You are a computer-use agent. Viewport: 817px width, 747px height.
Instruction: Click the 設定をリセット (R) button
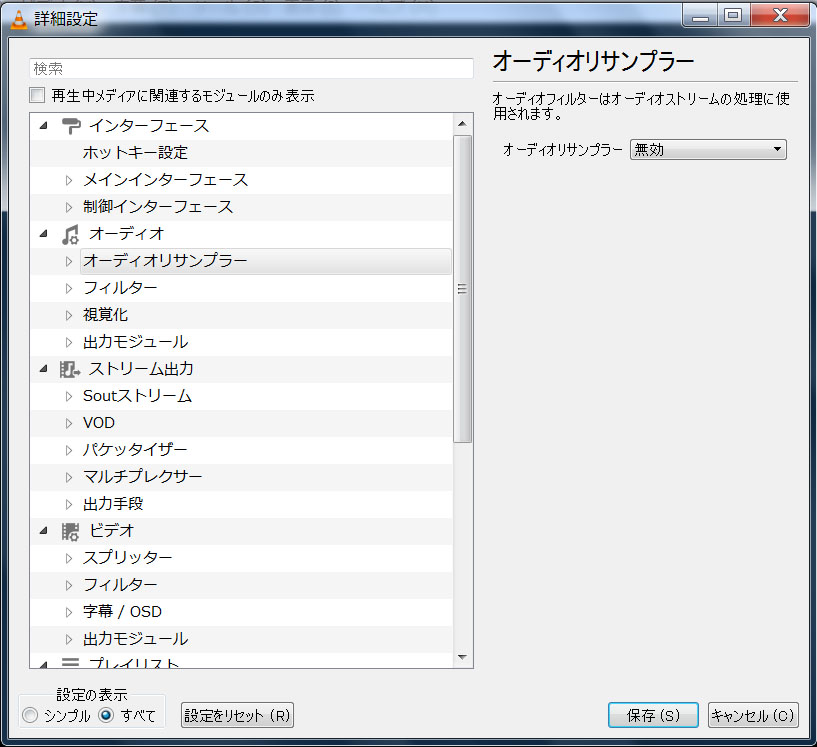pos(237,715)
